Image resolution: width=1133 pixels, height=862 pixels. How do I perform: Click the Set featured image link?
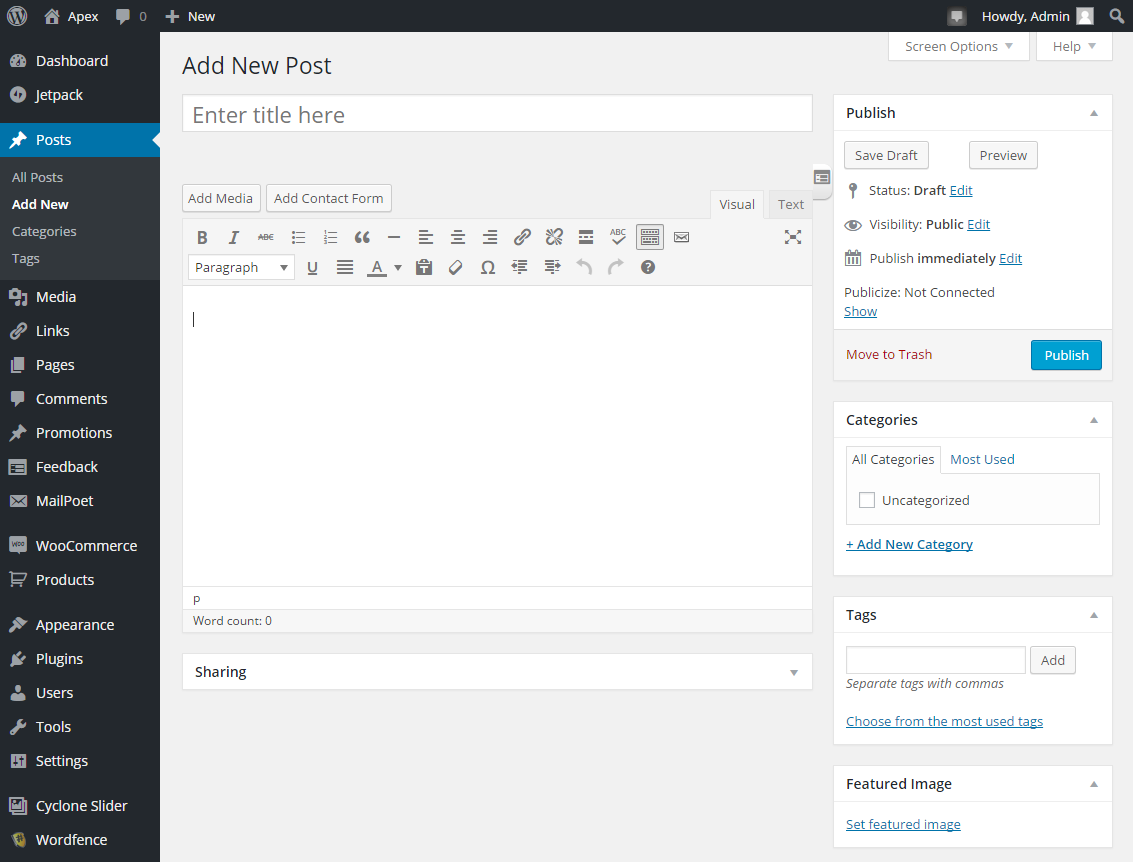[x=903, y=824]
